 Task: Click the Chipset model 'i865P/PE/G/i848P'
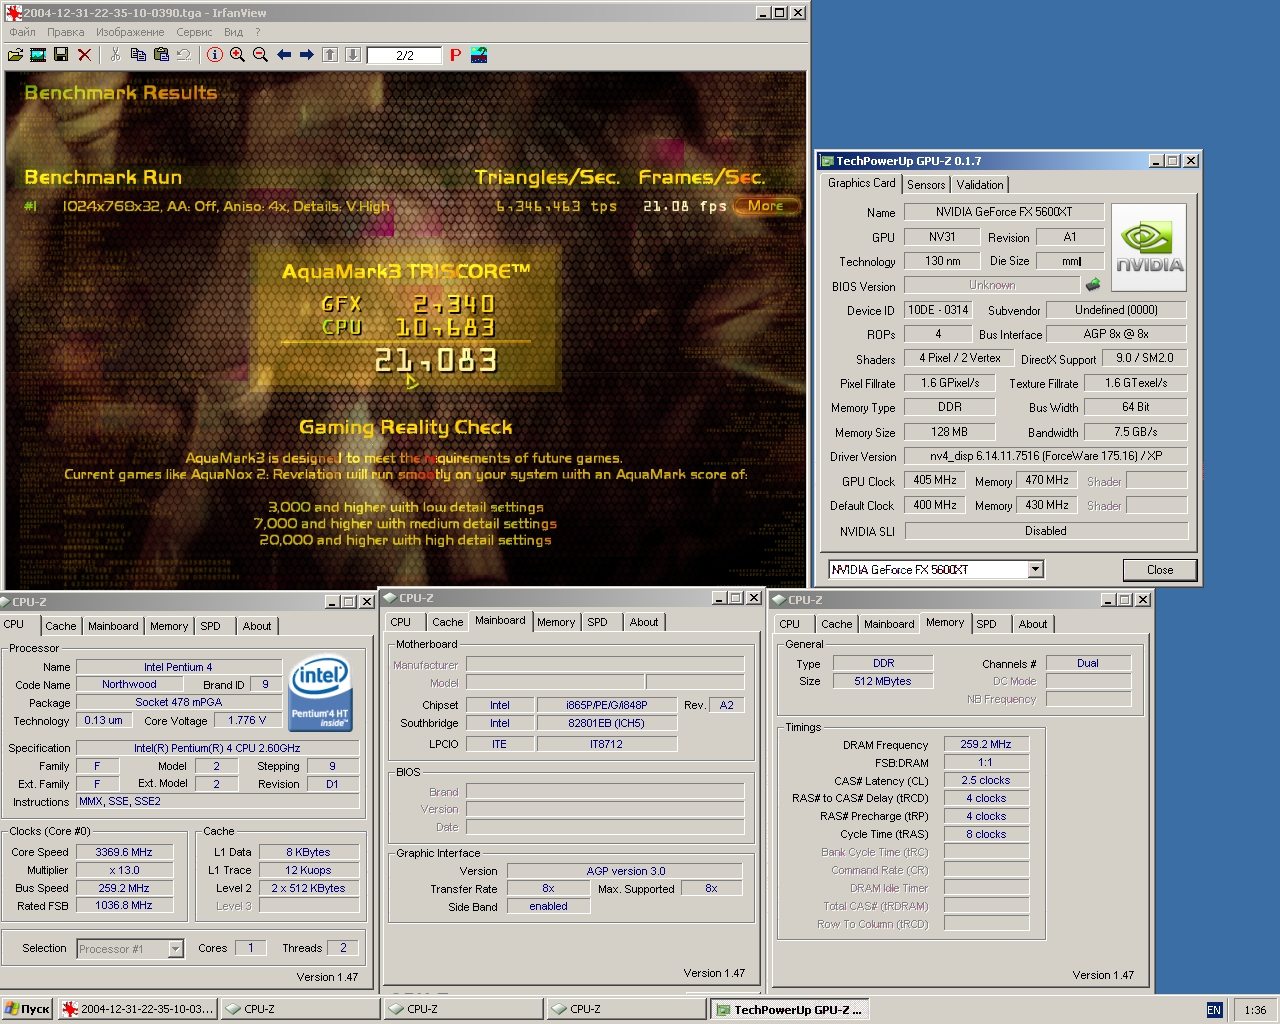607,705
